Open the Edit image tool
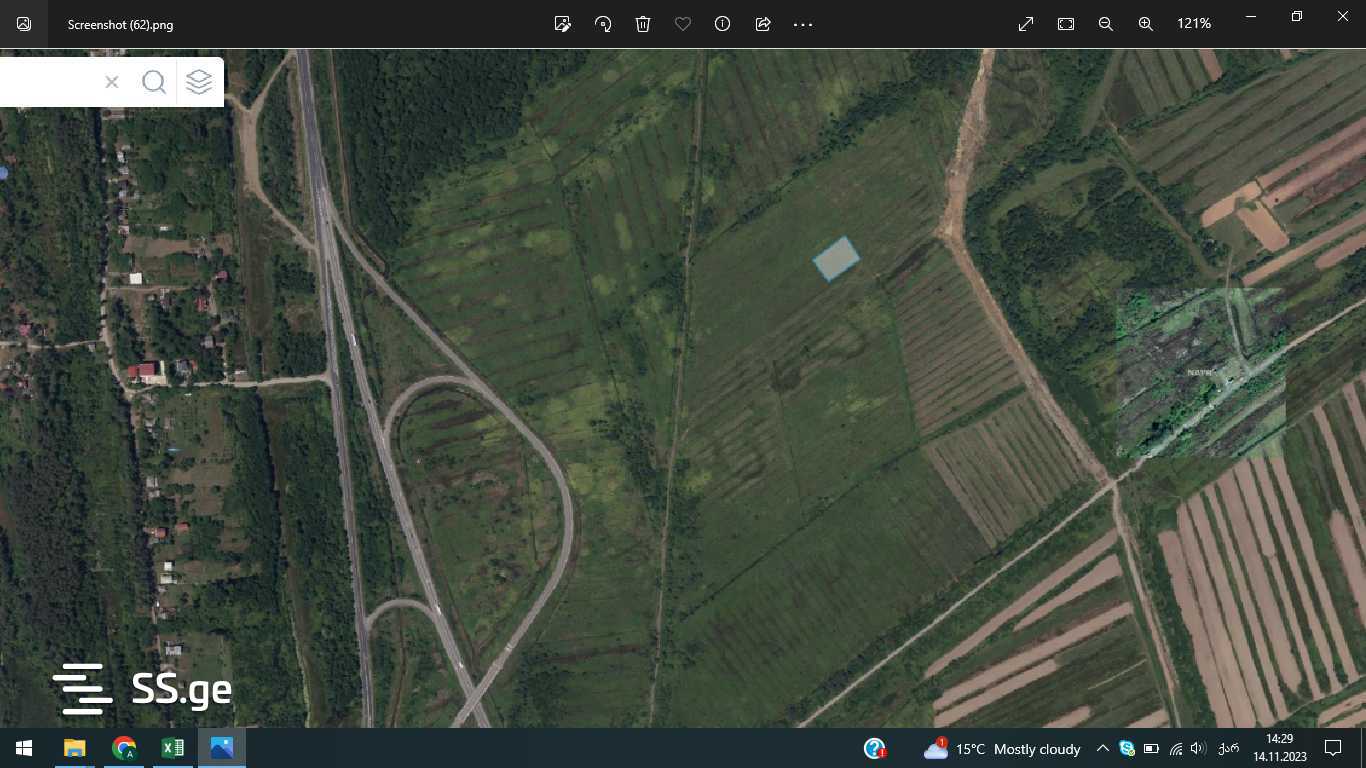Screen dimensions: 1366x768 [563, 24]
